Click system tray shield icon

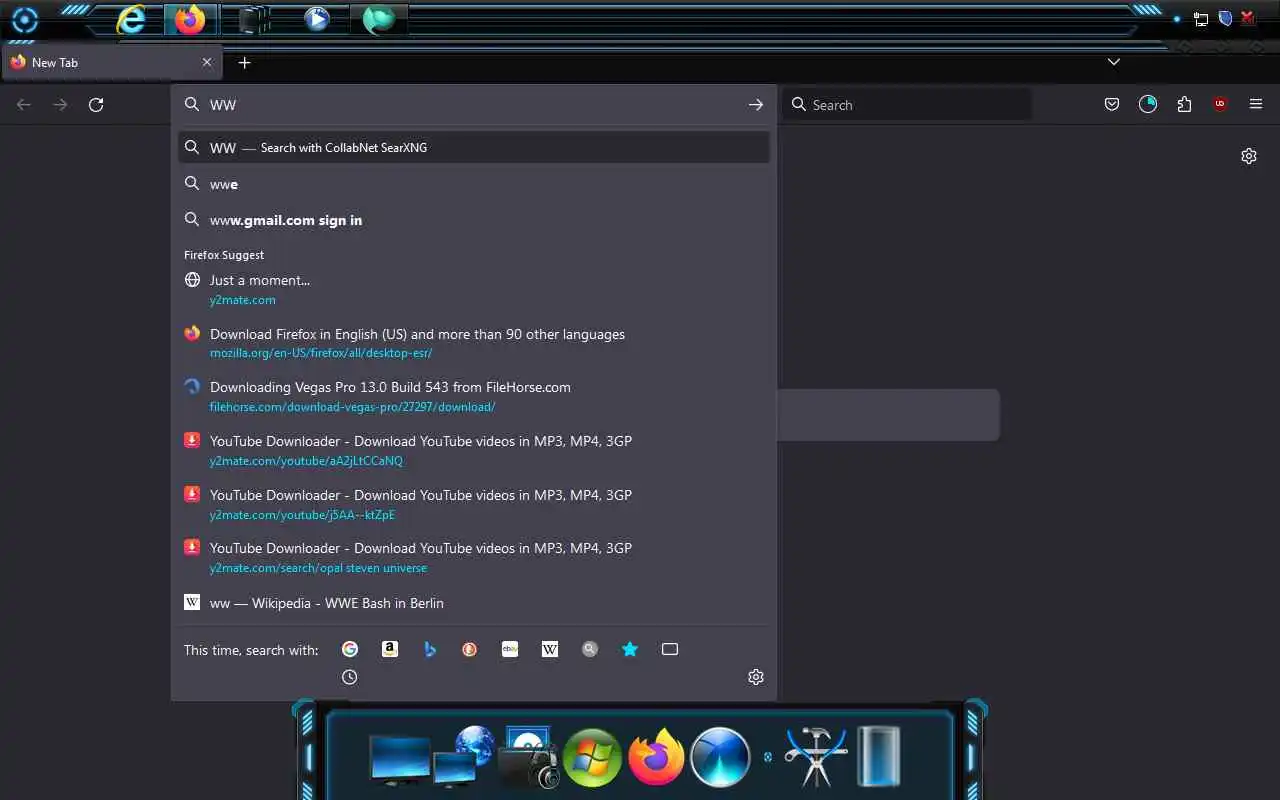click(x=1225, y=18)
